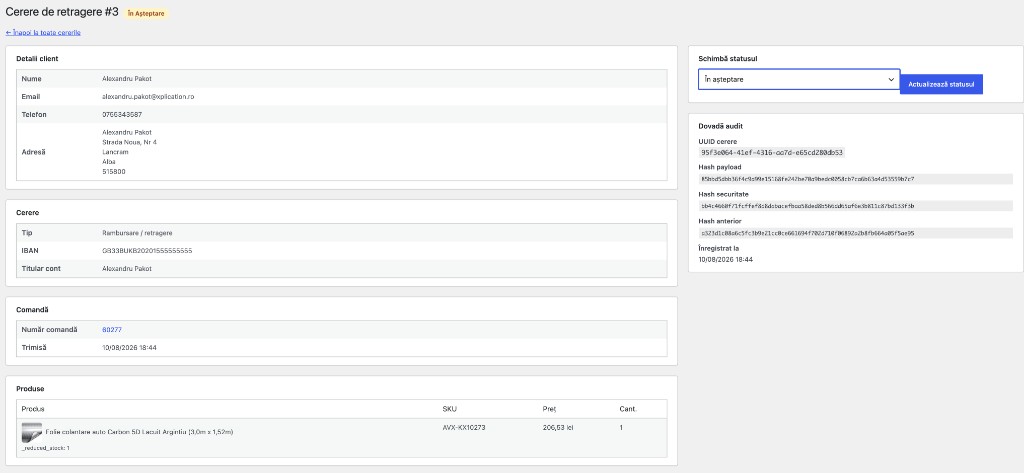Click the 'Cant.' column header
The height and width of the screenshot is (473, 1024).
point(628,409)
